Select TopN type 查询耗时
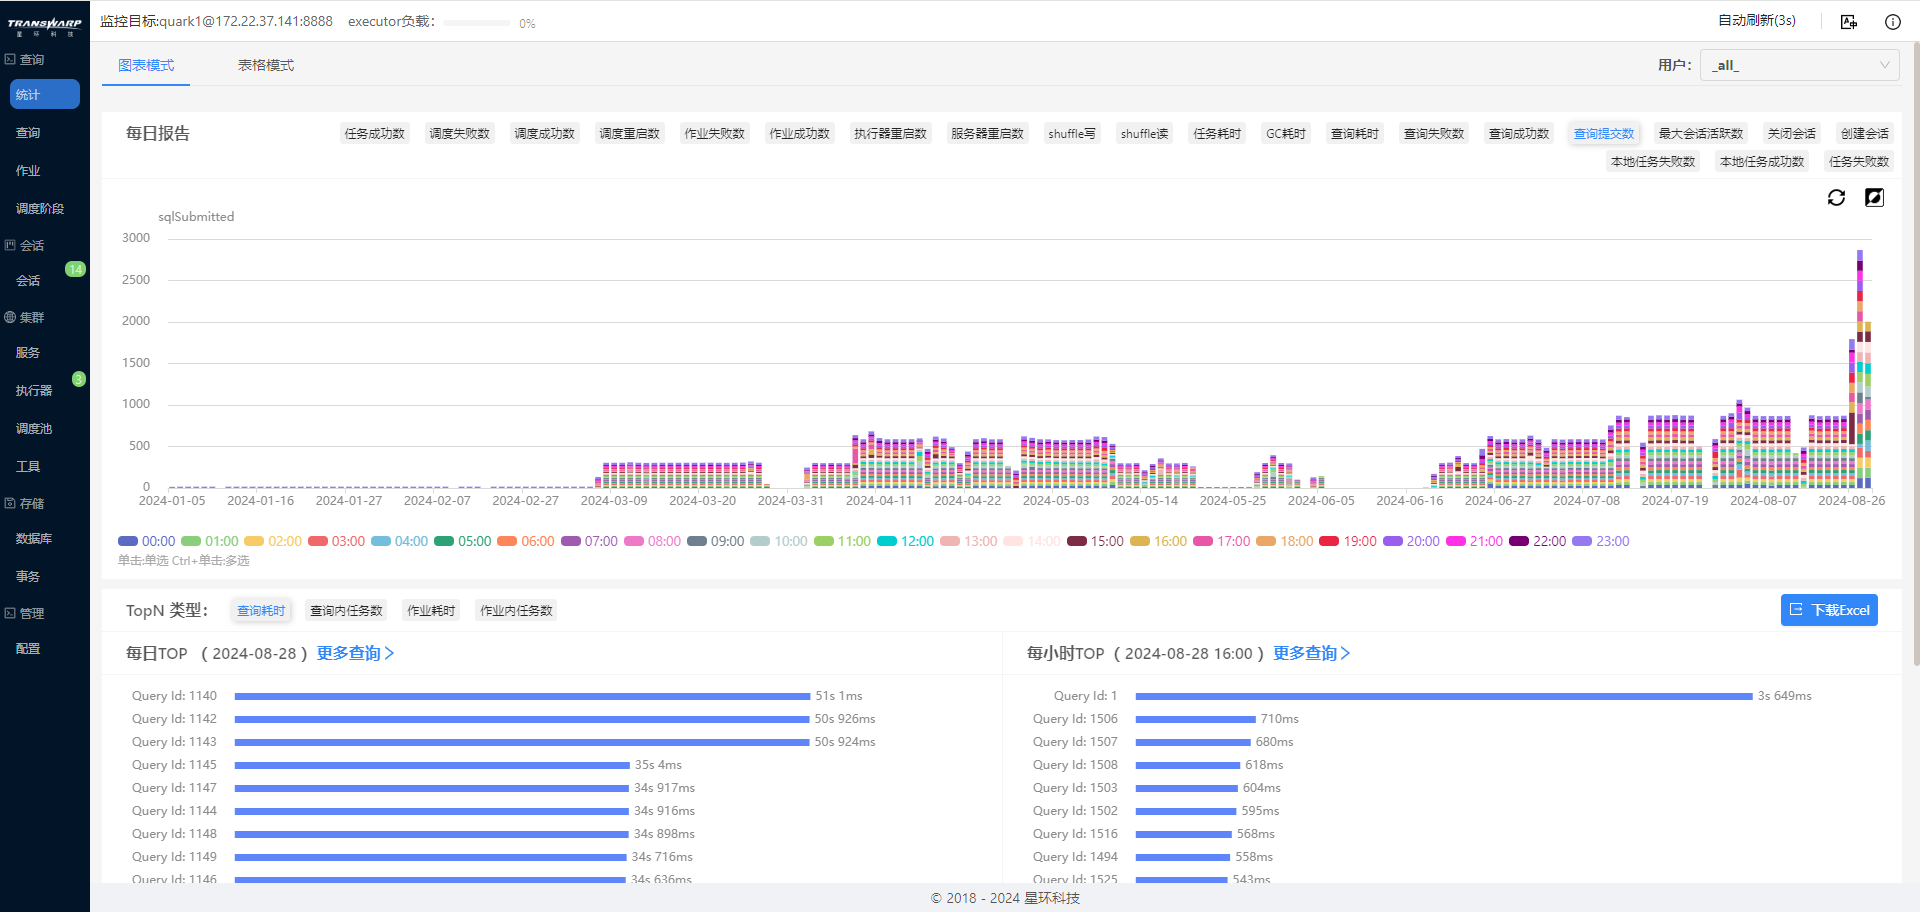 point(261,611)
